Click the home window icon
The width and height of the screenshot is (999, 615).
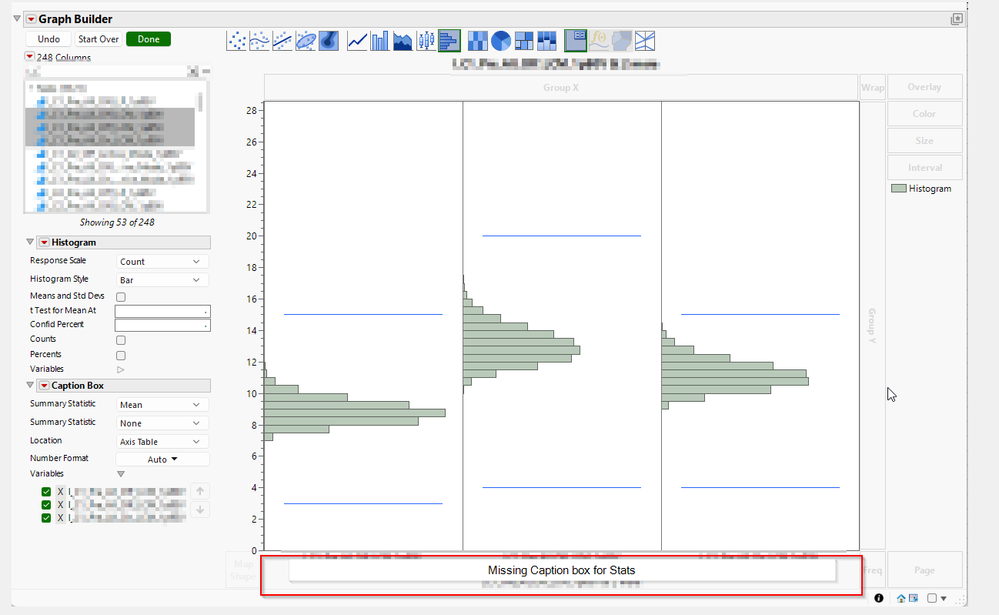[x=901, y=598]
